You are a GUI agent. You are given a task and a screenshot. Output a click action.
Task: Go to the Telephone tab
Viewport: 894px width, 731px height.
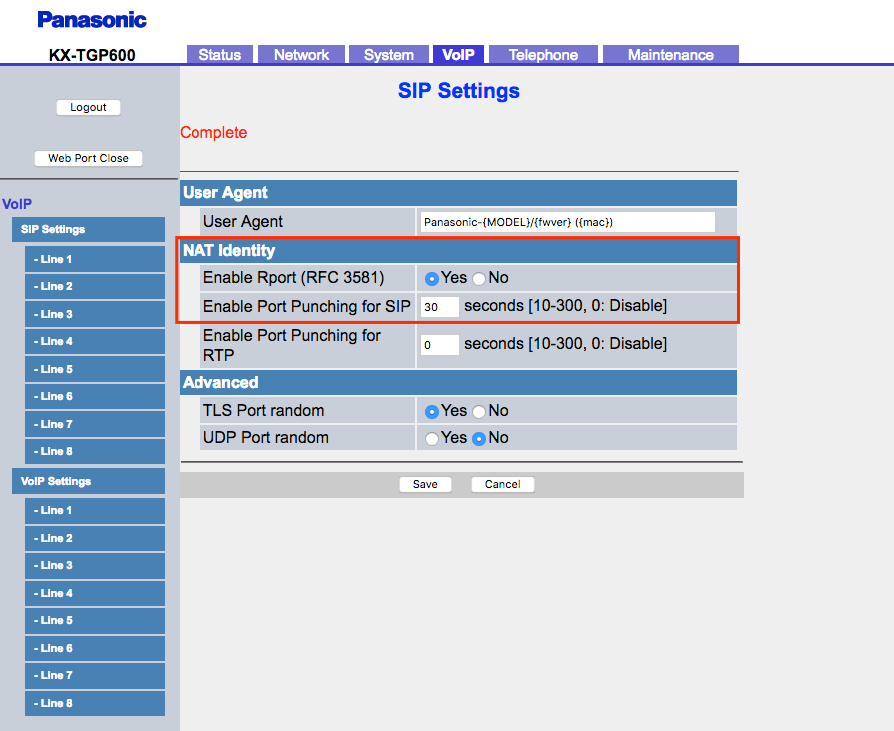[543, 55]
